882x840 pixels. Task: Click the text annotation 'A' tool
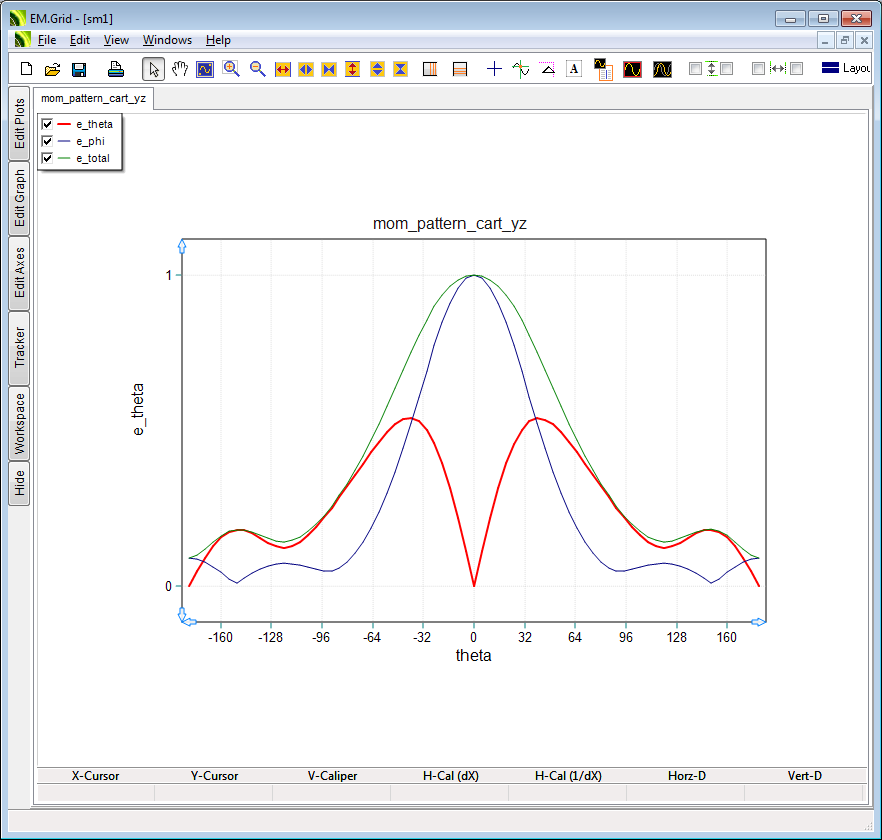pos(574,69)
